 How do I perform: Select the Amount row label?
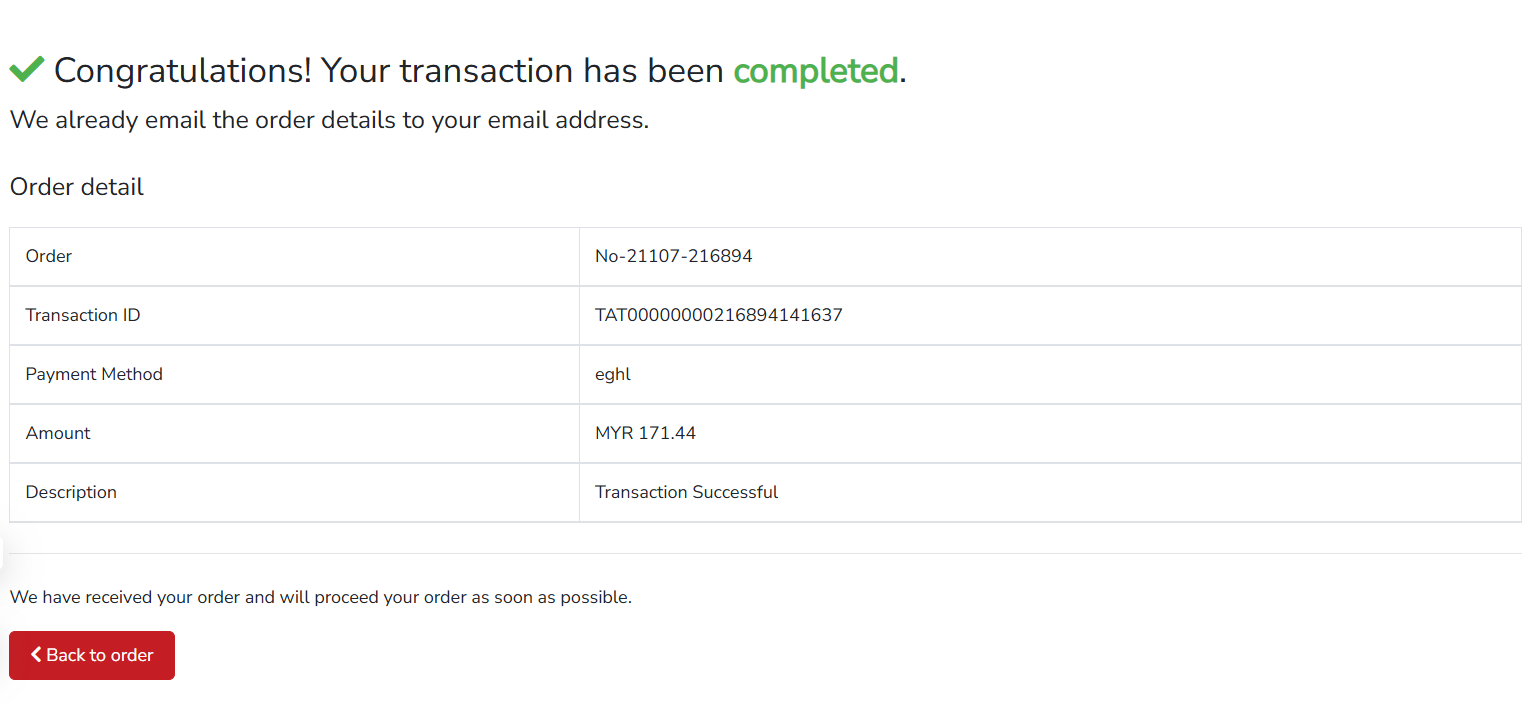(x=57, y=433)
